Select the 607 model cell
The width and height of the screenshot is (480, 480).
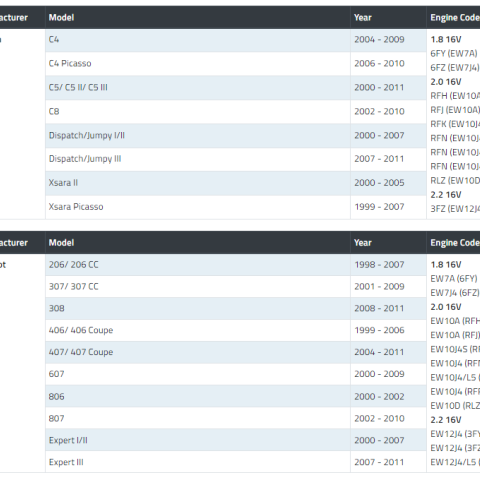click(198, 374)
